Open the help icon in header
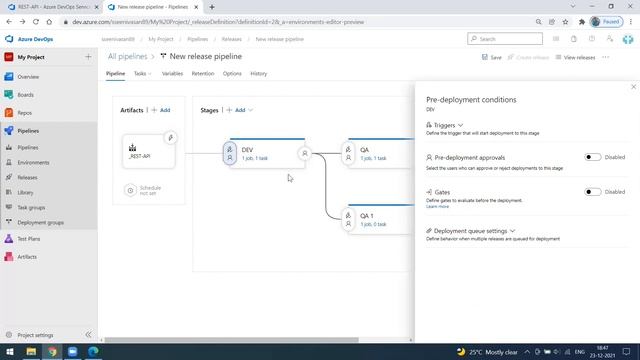This screenshot has height=360, width=640. pyautogui.click(x=592, y=39)
